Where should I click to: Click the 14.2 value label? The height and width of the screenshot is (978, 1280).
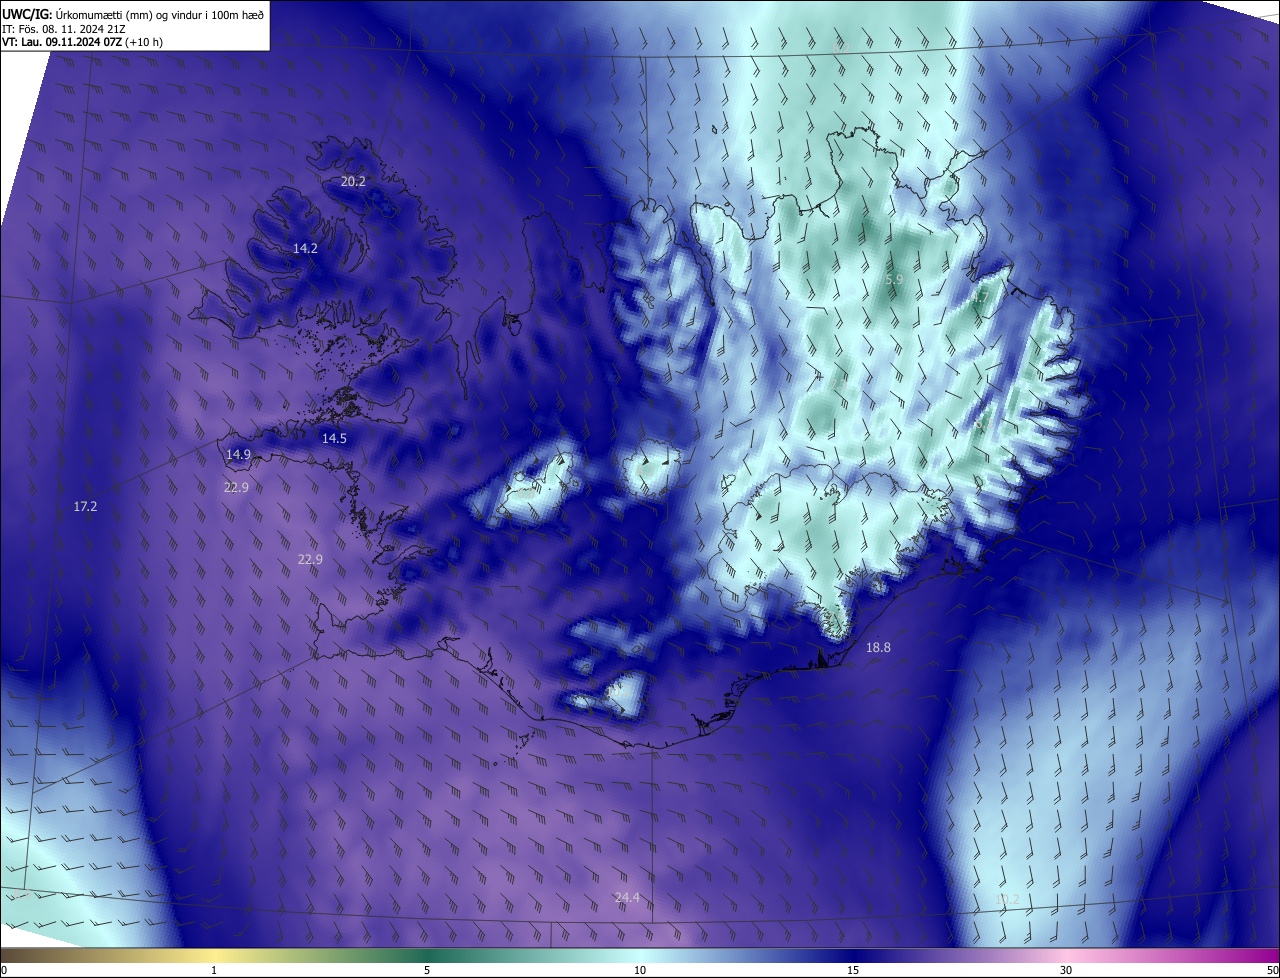click(305, 249)
